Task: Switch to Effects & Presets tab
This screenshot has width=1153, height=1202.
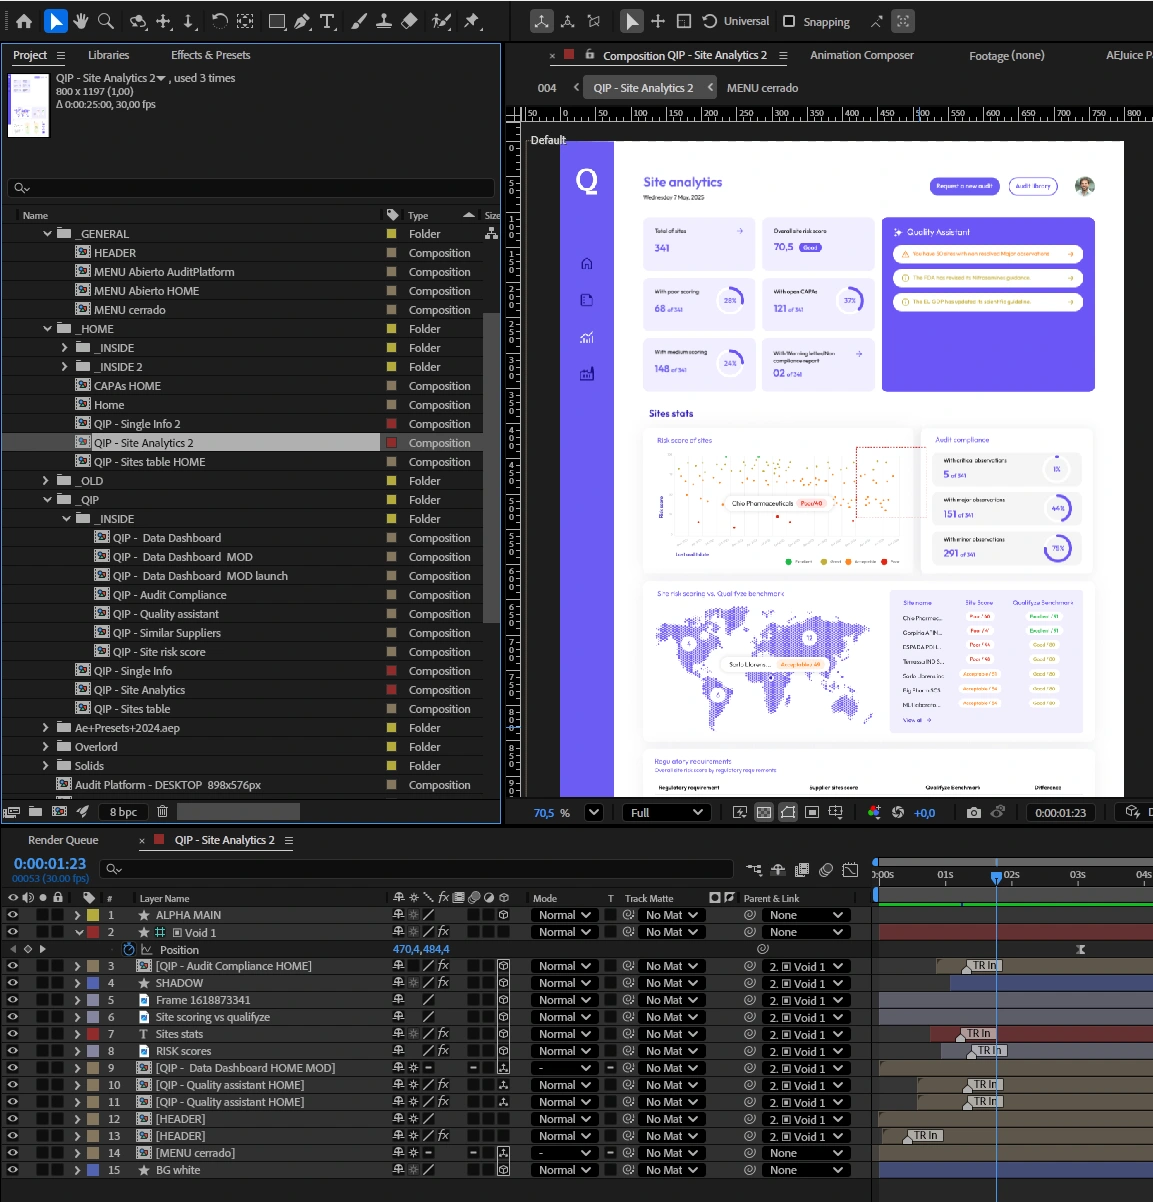Action: click(211, 55)
